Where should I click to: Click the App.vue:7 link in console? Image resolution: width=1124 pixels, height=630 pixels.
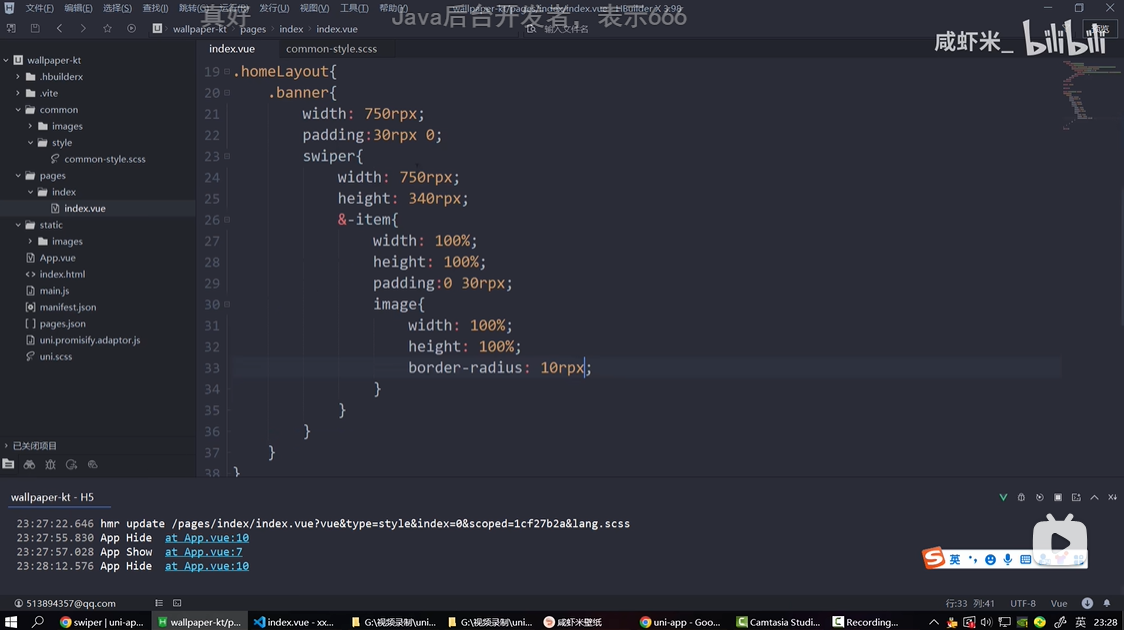pos(203,552)
